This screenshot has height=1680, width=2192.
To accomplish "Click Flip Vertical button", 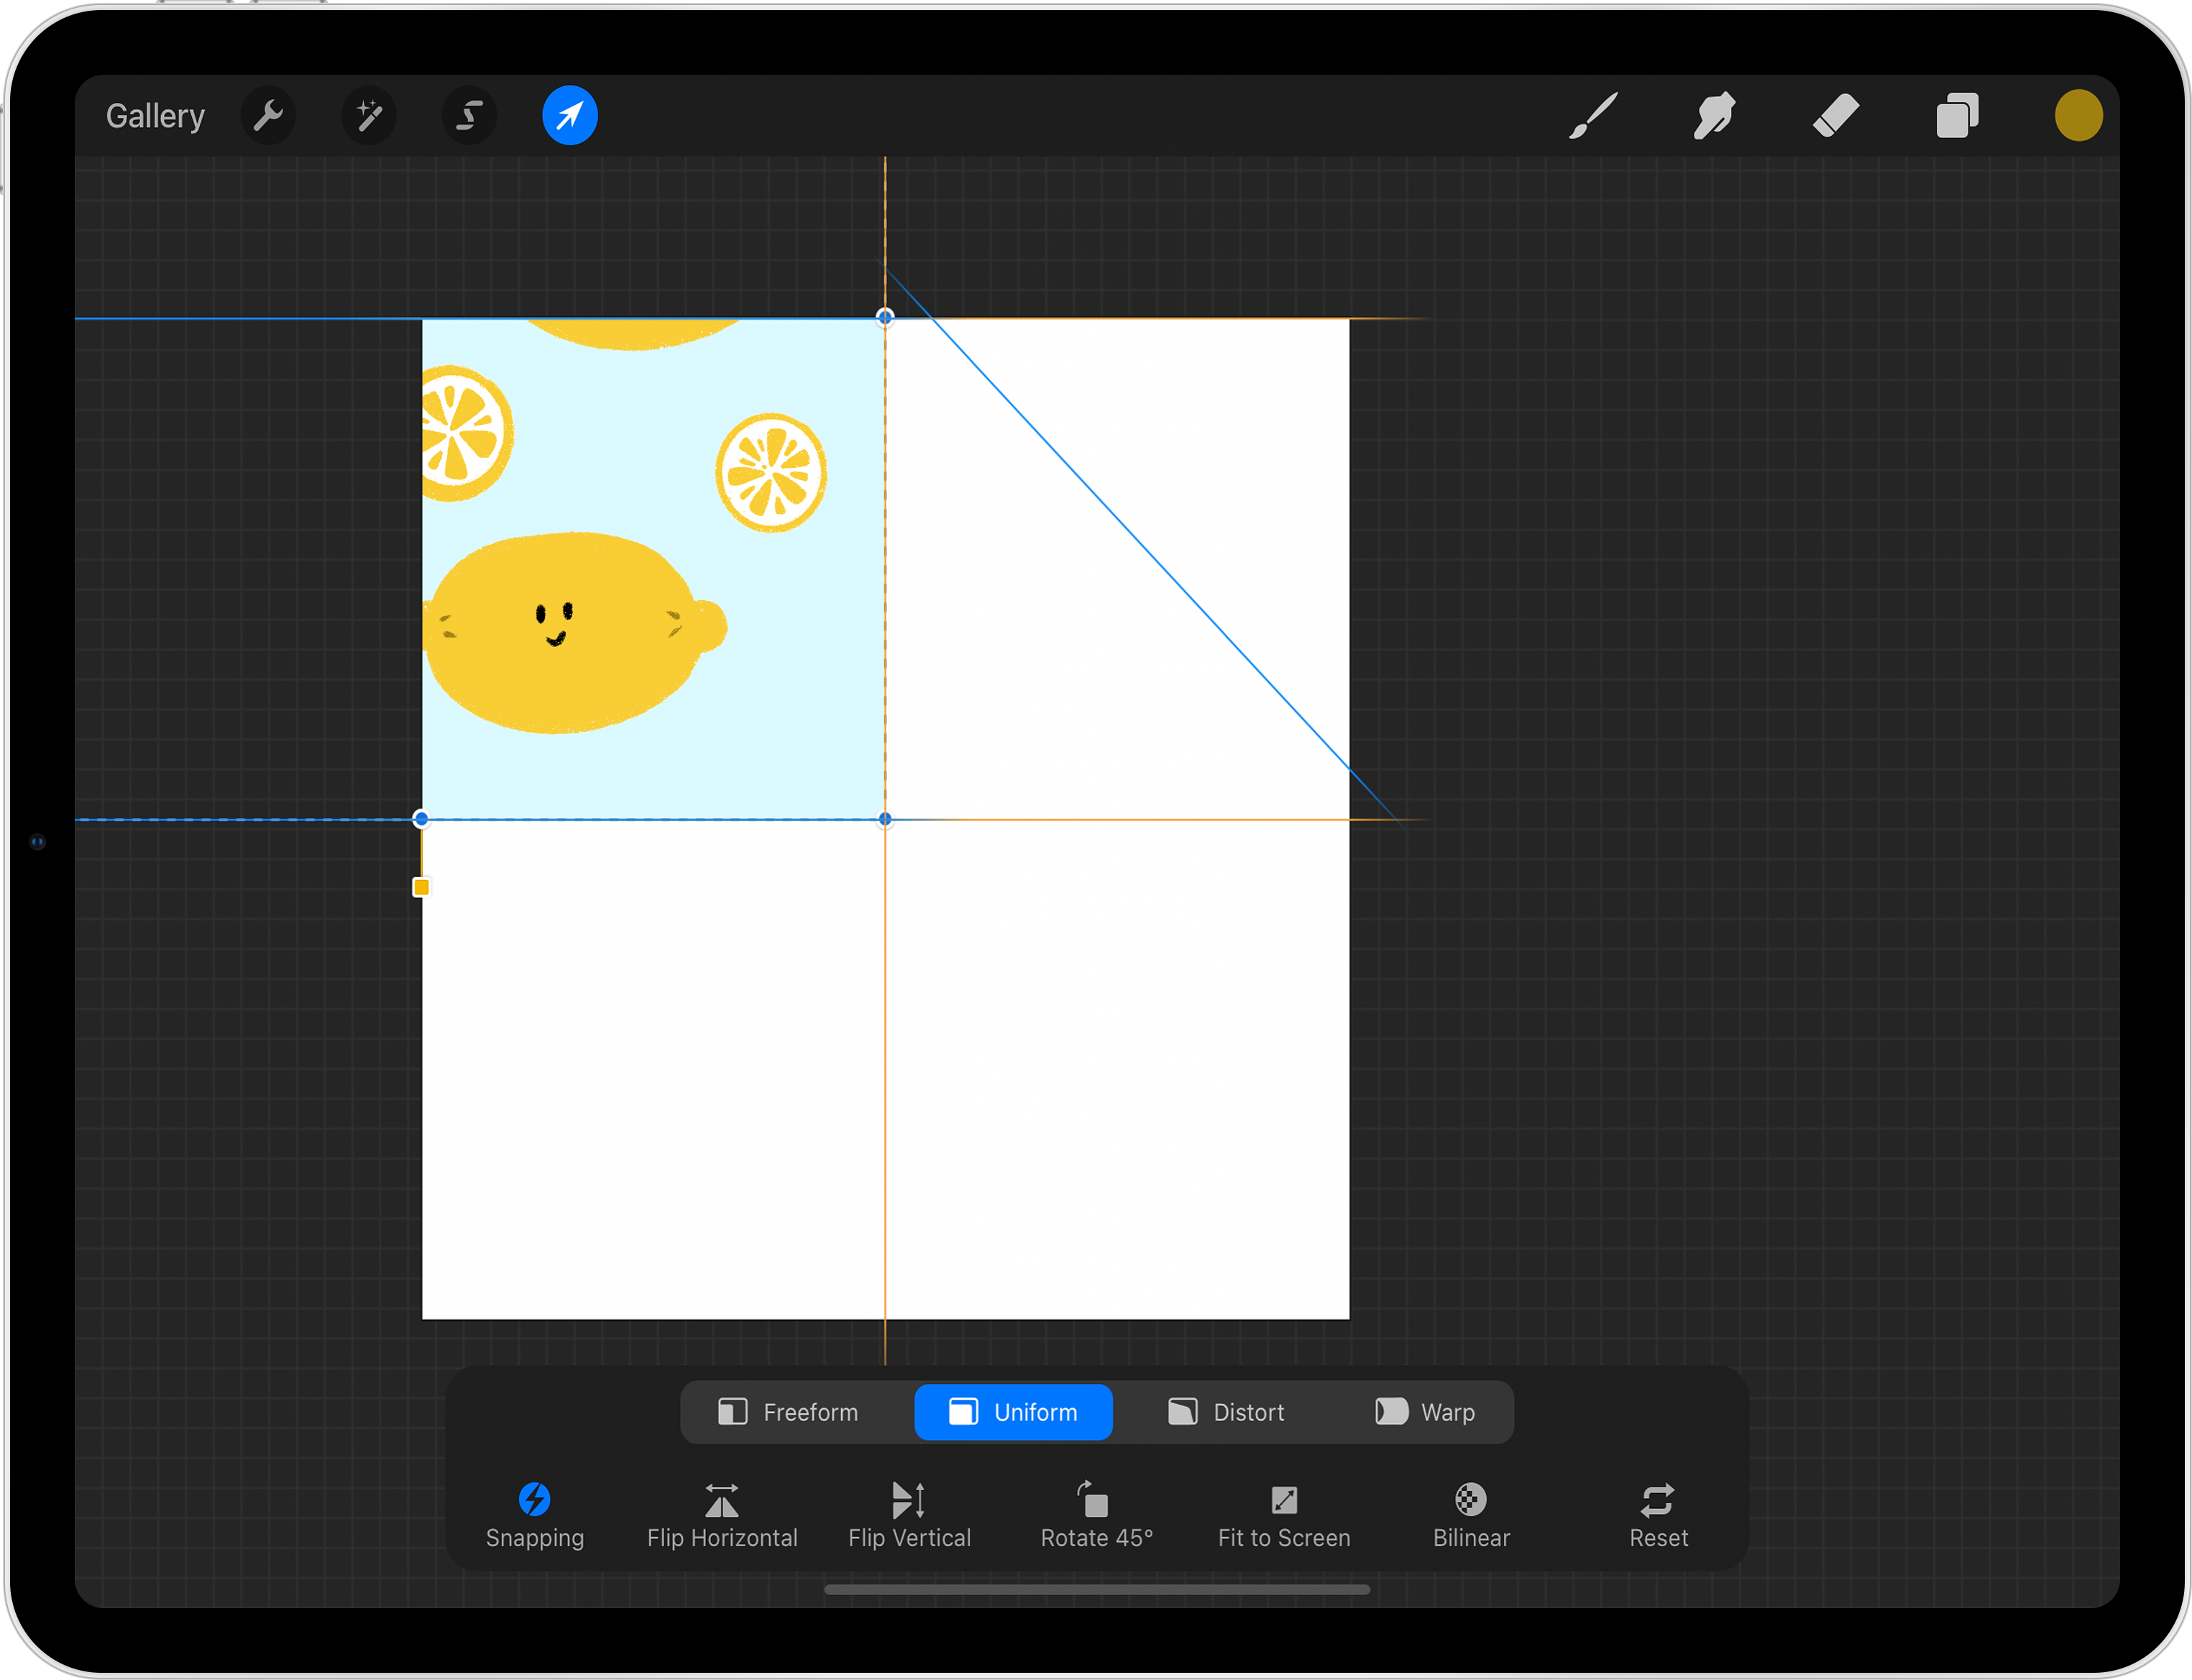I will point(909,1515).
